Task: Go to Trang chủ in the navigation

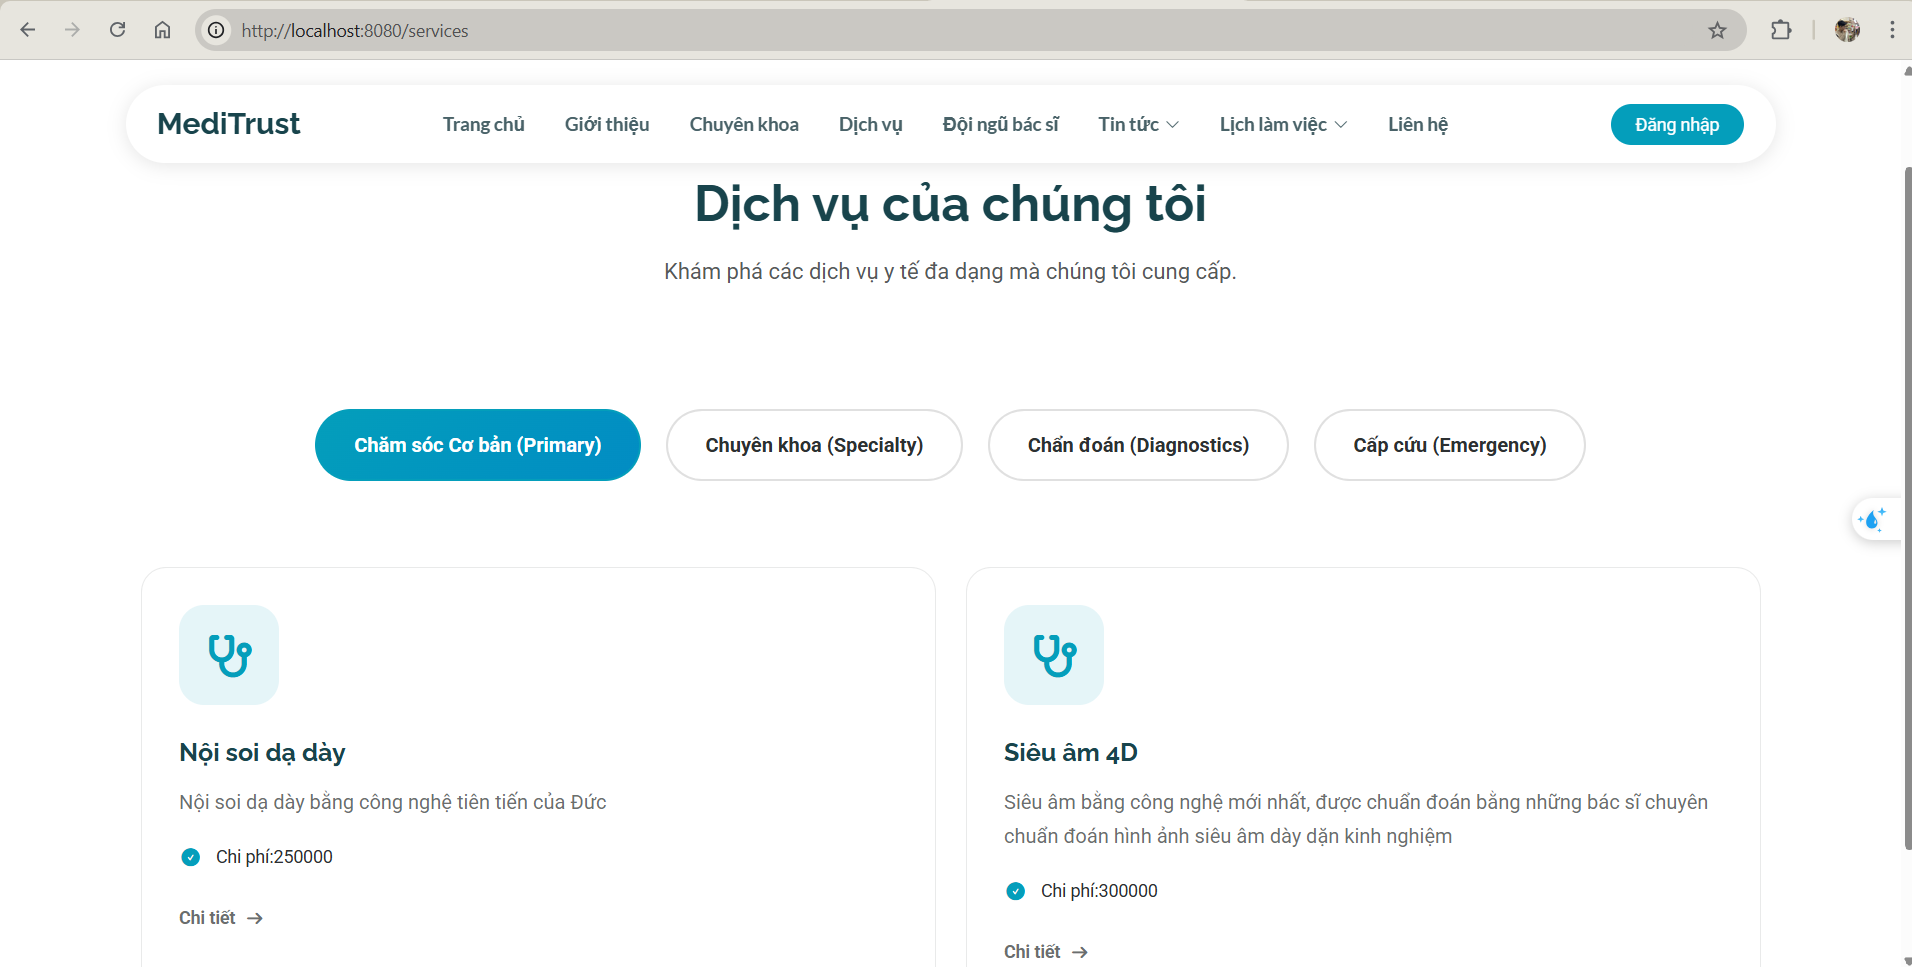Action: [x=483, y=124]
